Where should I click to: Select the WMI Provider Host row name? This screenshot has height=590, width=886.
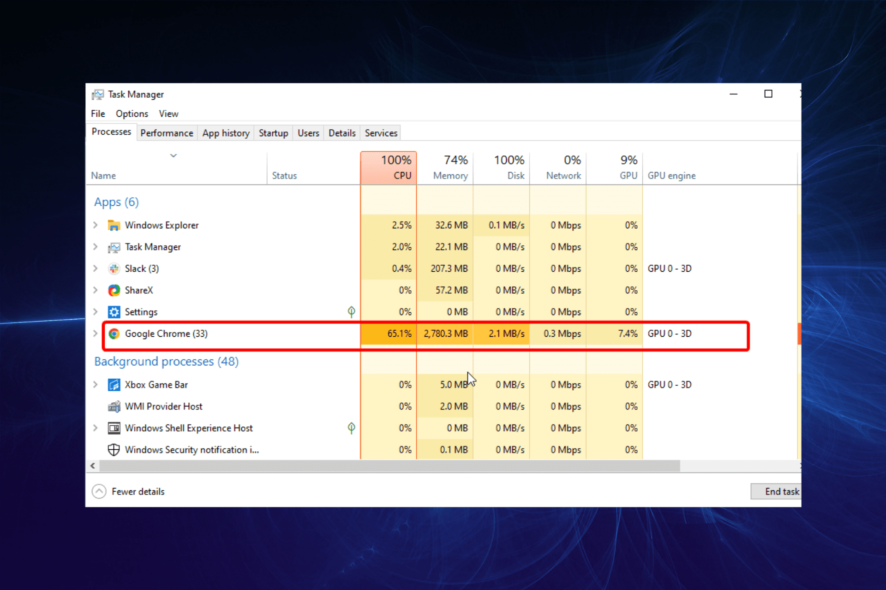click(x=163, y=406)
